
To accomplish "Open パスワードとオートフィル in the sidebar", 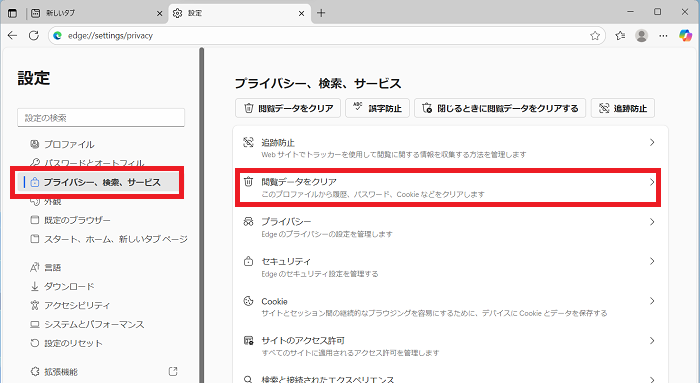I will click(x=87, y=163).
